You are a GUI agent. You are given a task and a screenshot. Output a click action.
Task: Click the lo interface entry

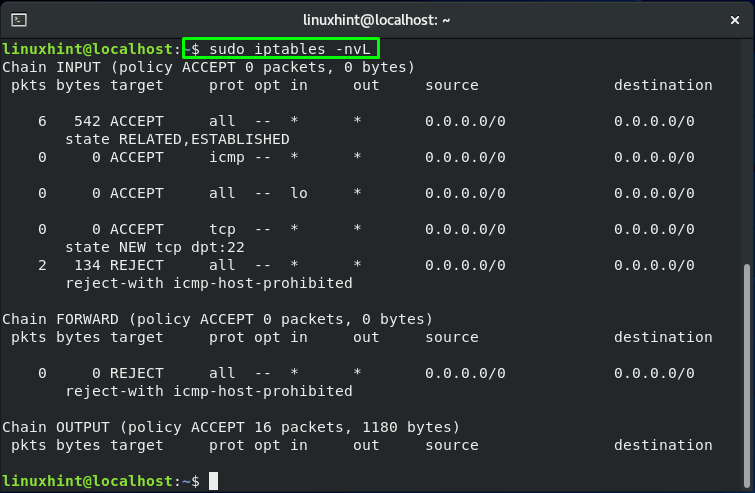pos(299,193)
